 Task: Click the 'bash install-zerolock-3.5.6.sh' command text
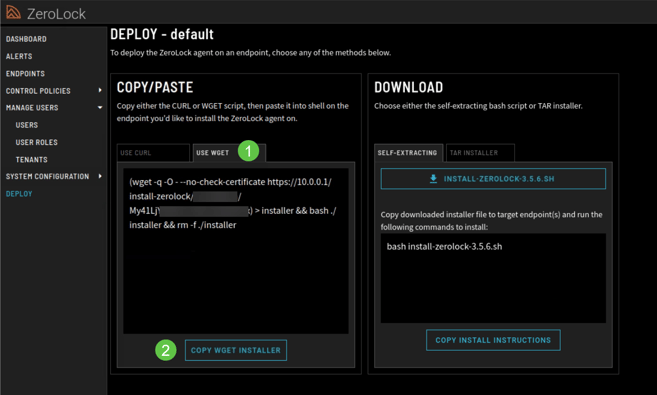point(444,247)
